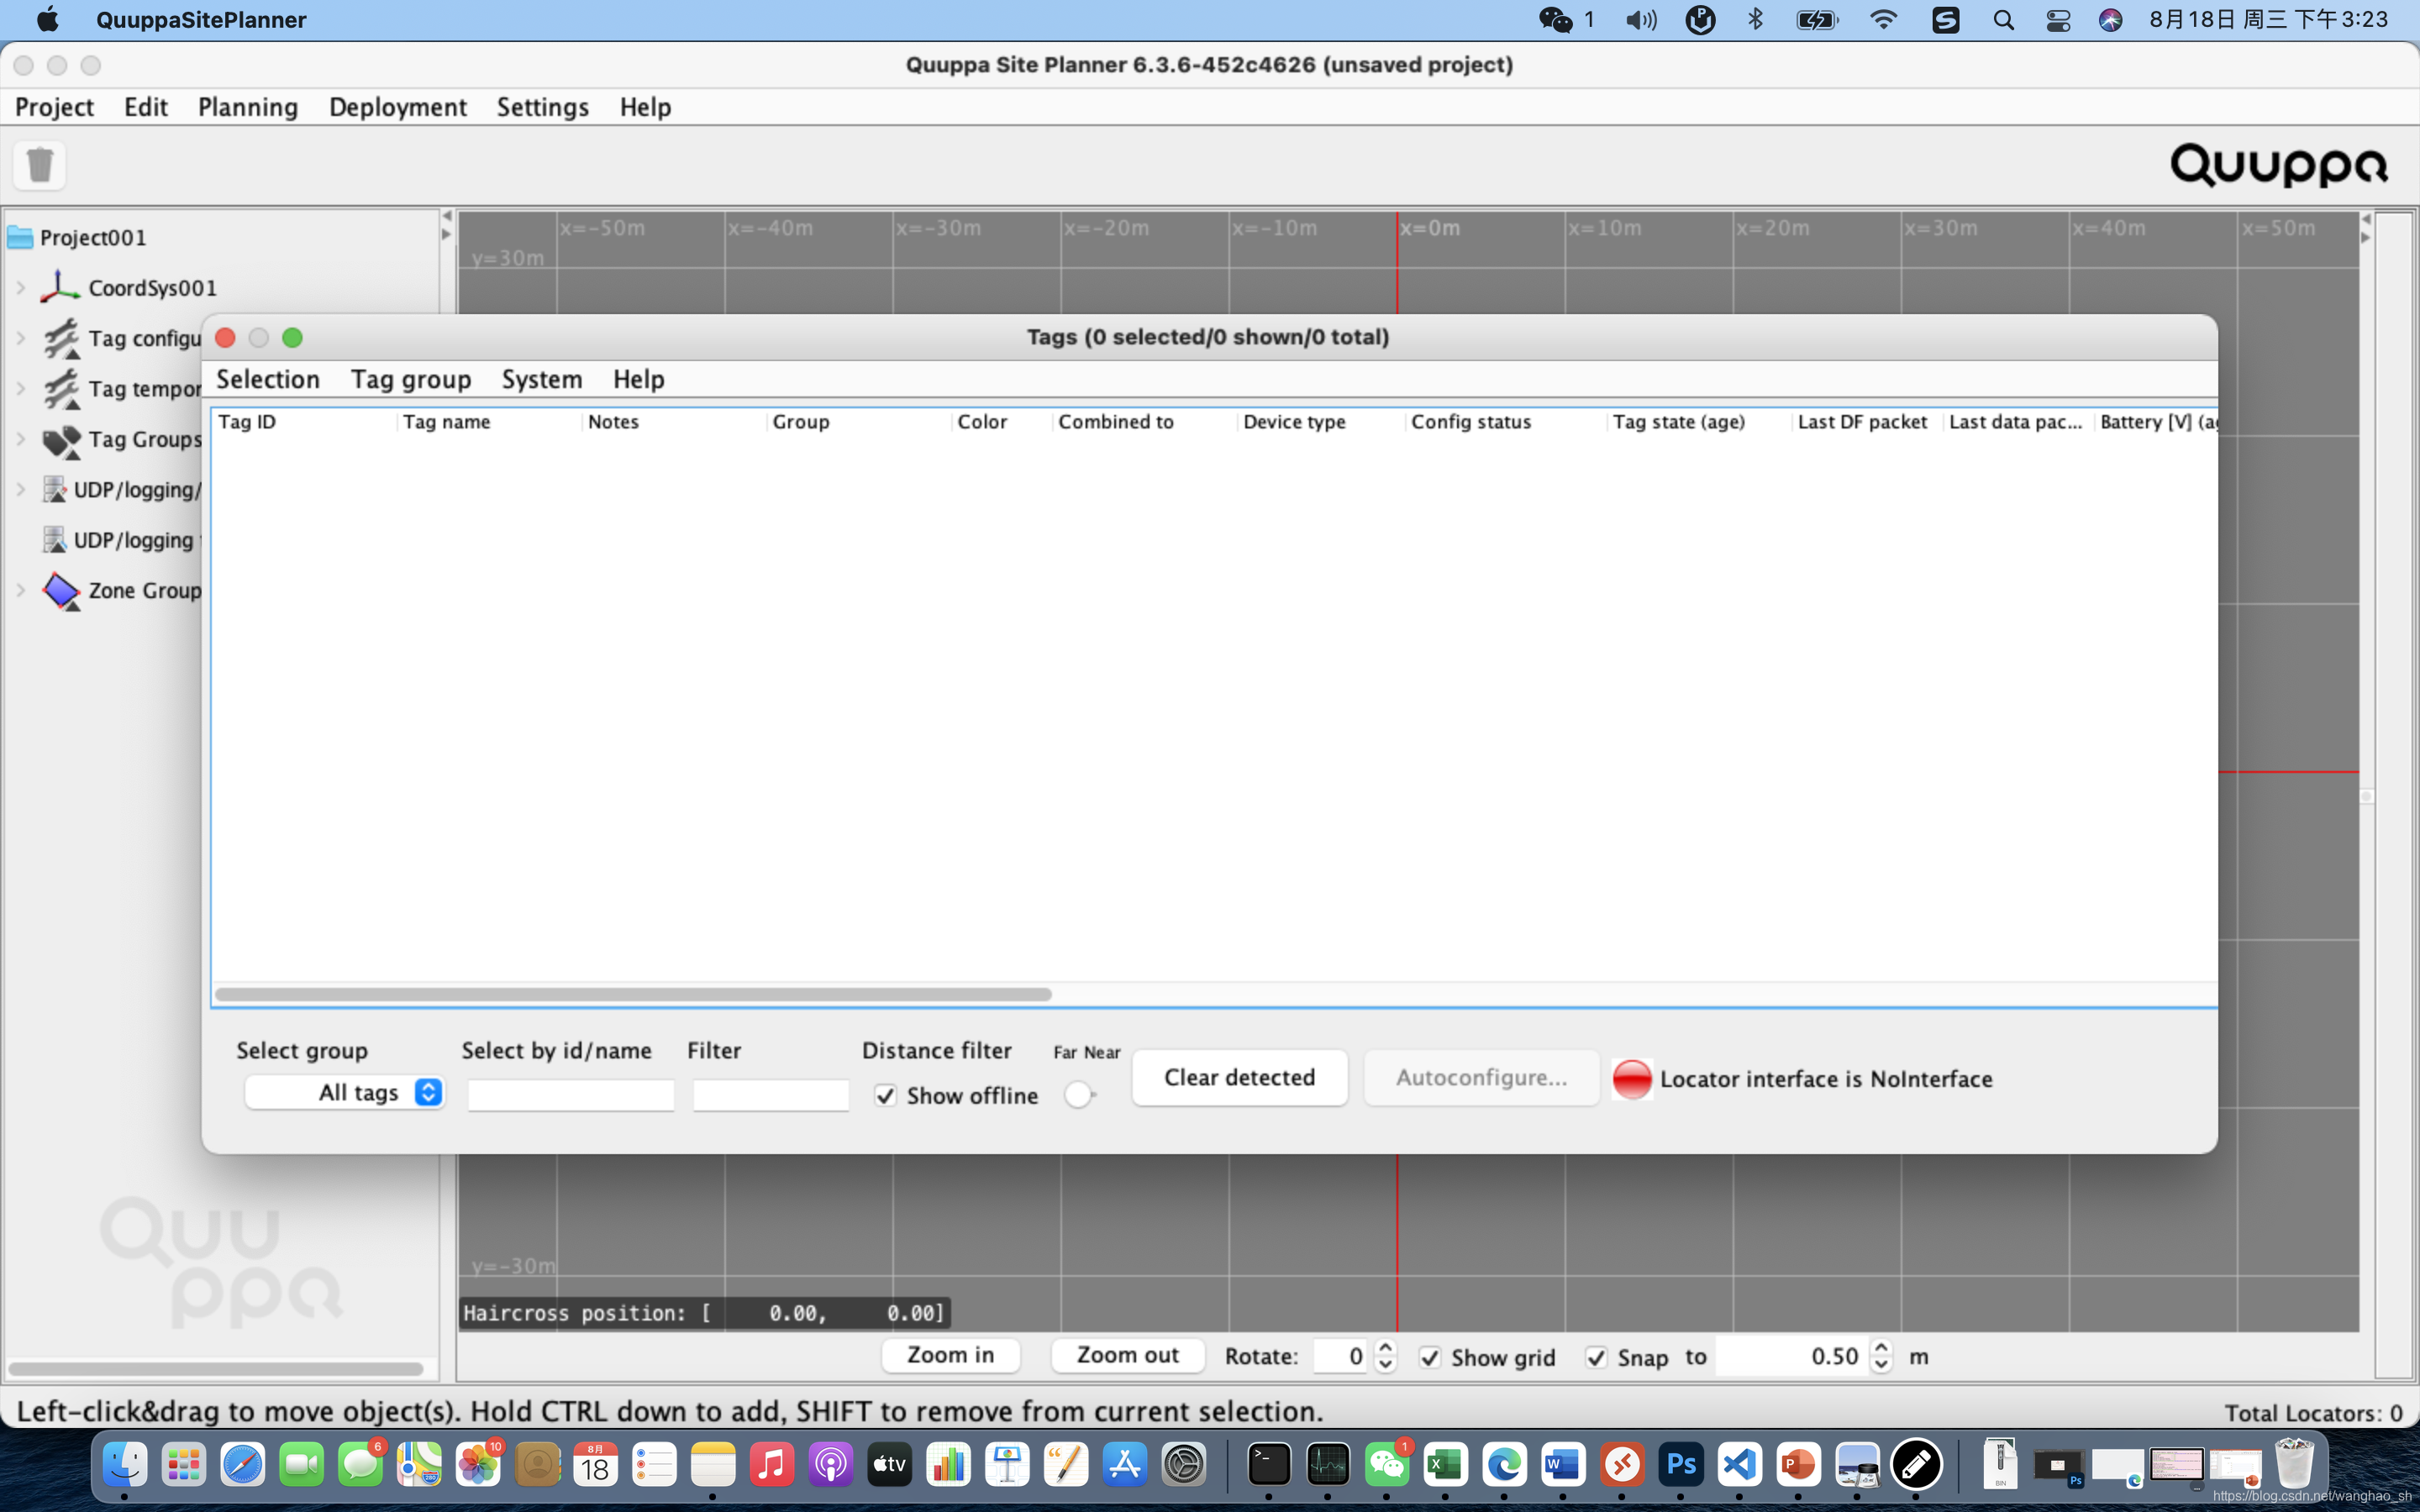Image resolution: width=2420 pixels, height=1512 pixels.
Task: Toggle the Show offline checkbox
Action: (885, 1096)
